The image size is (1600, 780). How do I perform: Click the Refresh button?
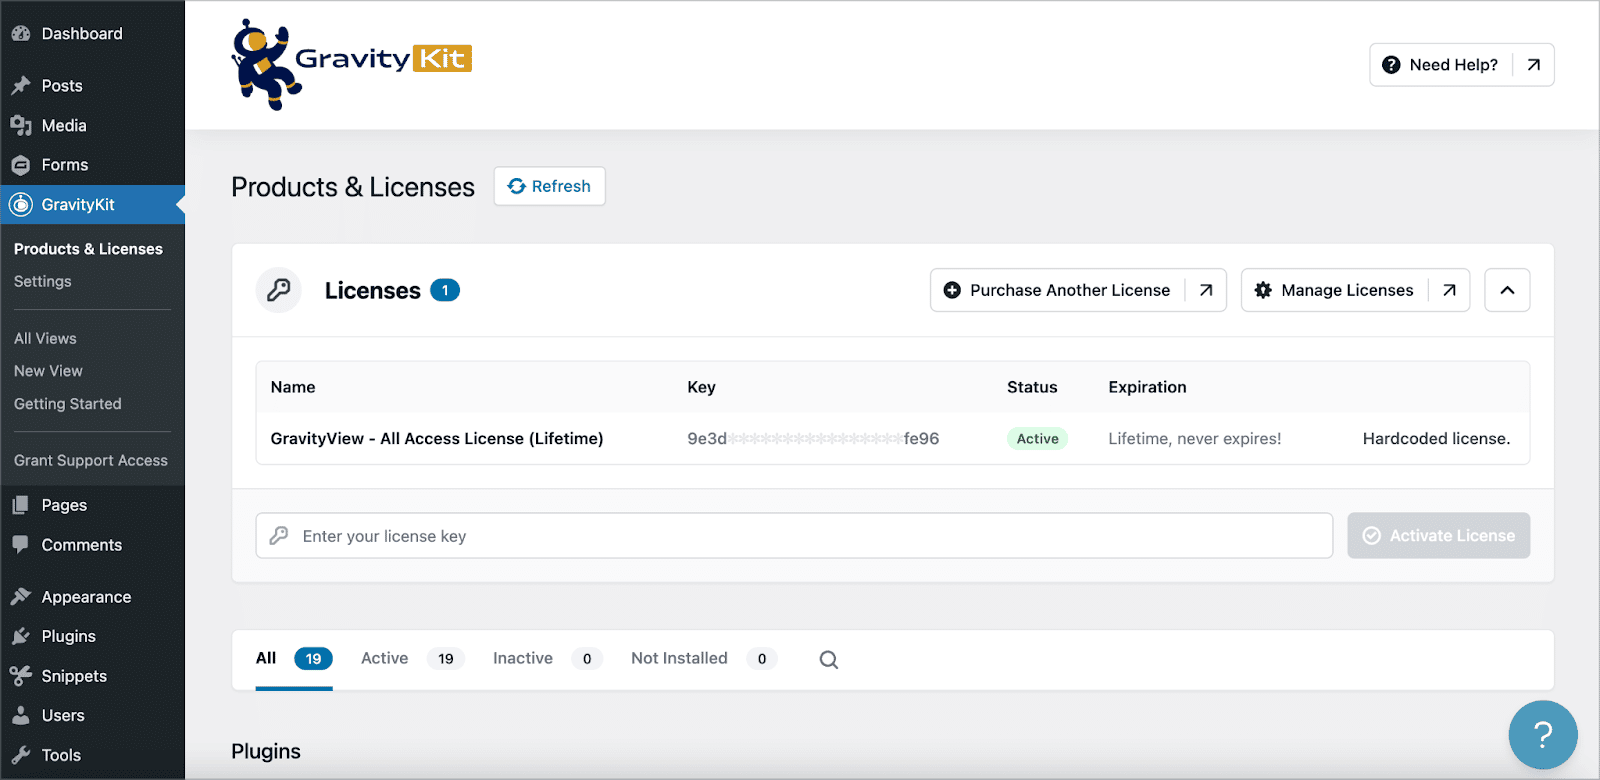549,186
